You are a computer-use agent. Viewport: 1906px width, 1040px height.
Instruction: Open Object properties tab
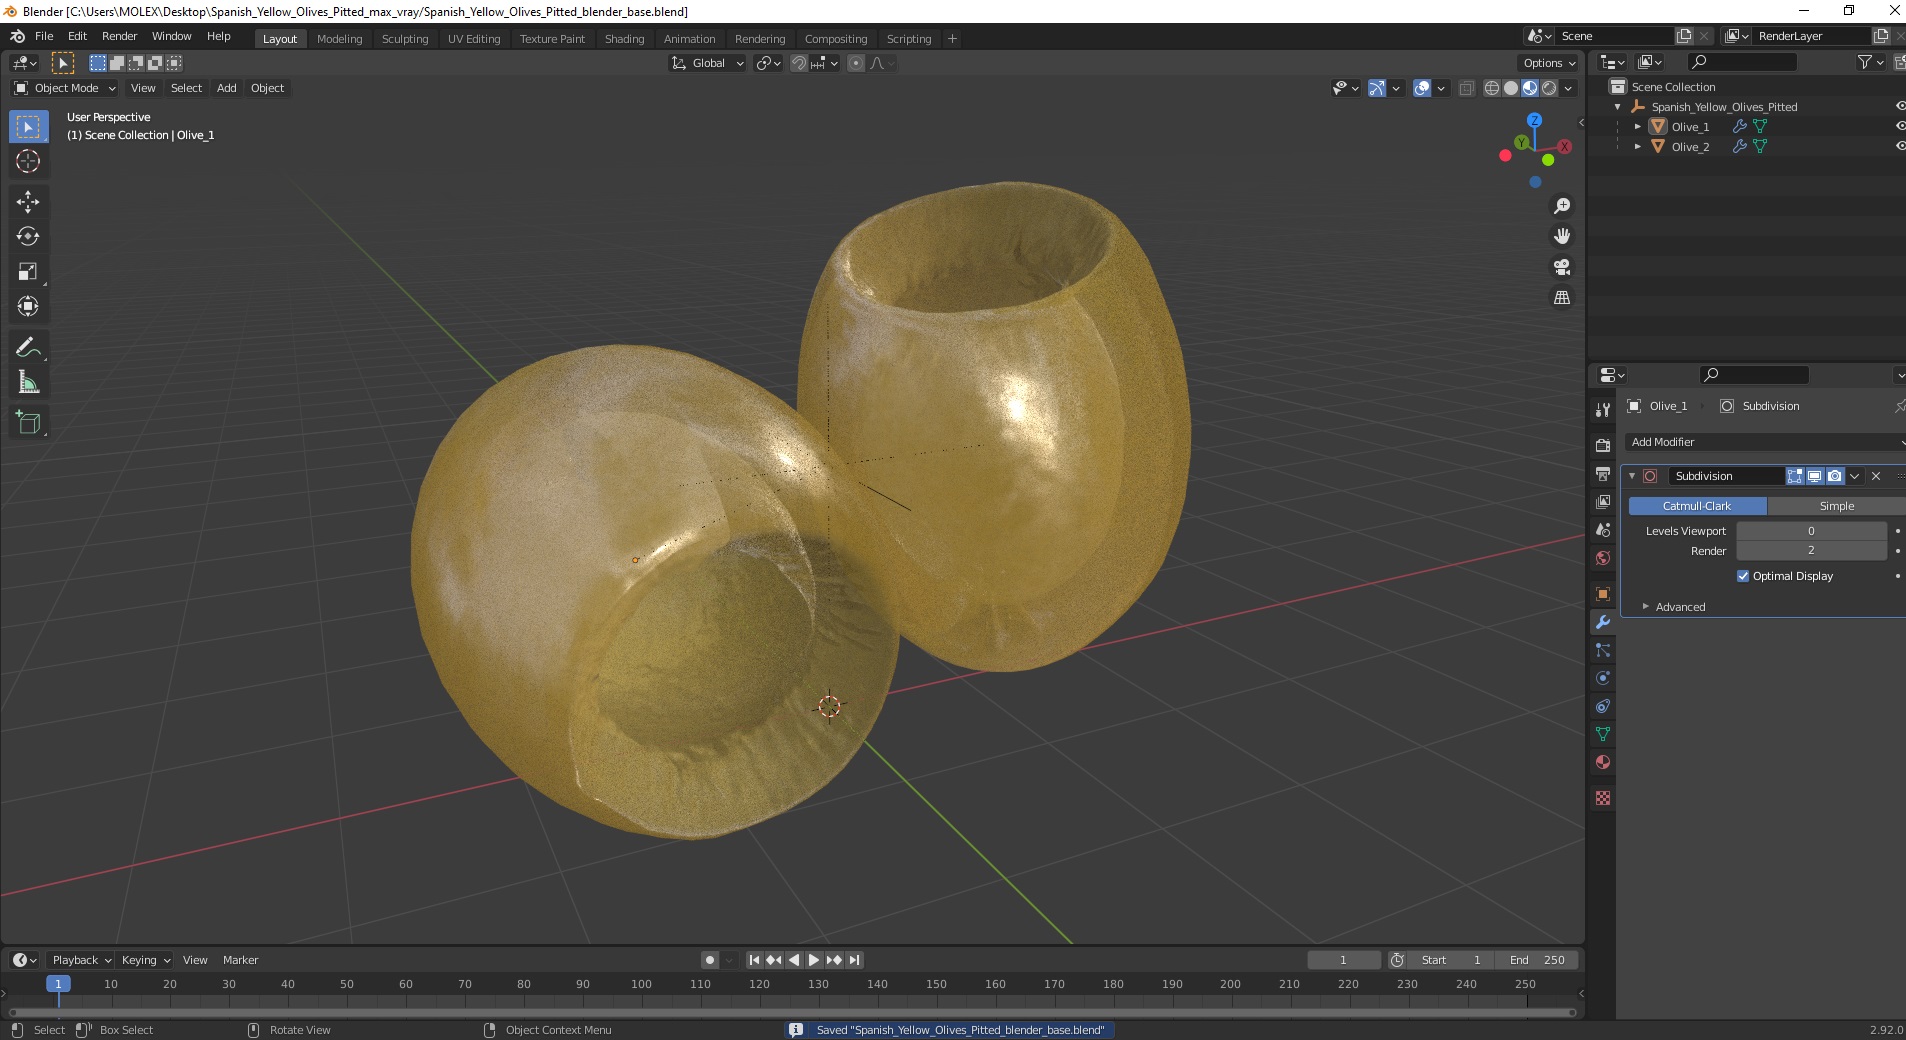pyautogui.click(x=1603, y=594)
